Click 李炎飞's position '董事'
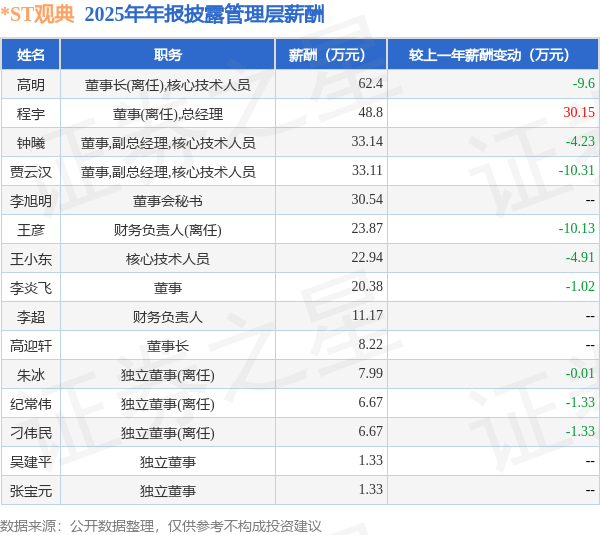The image size is (600, 535). [168, 288]
